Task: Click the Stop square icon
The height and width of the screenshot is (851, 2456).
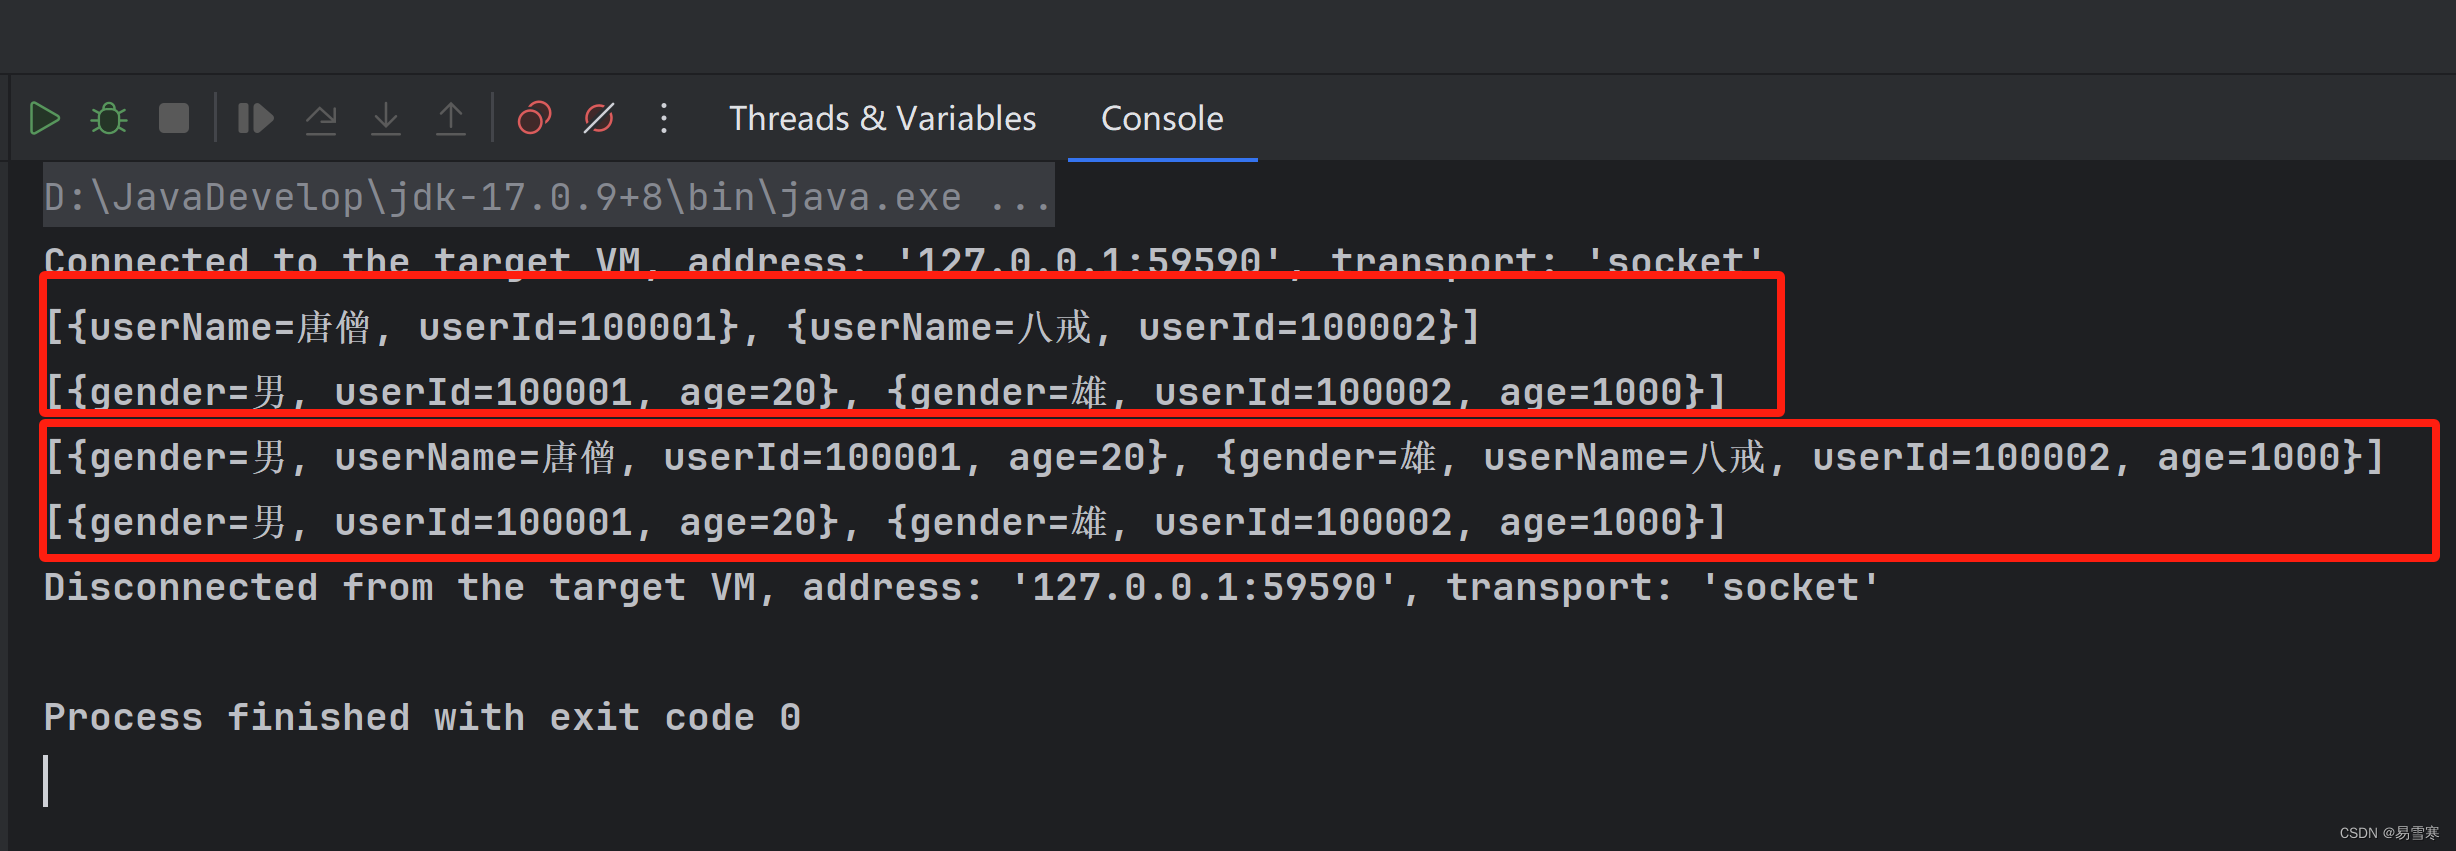Action: pos(174,119)
